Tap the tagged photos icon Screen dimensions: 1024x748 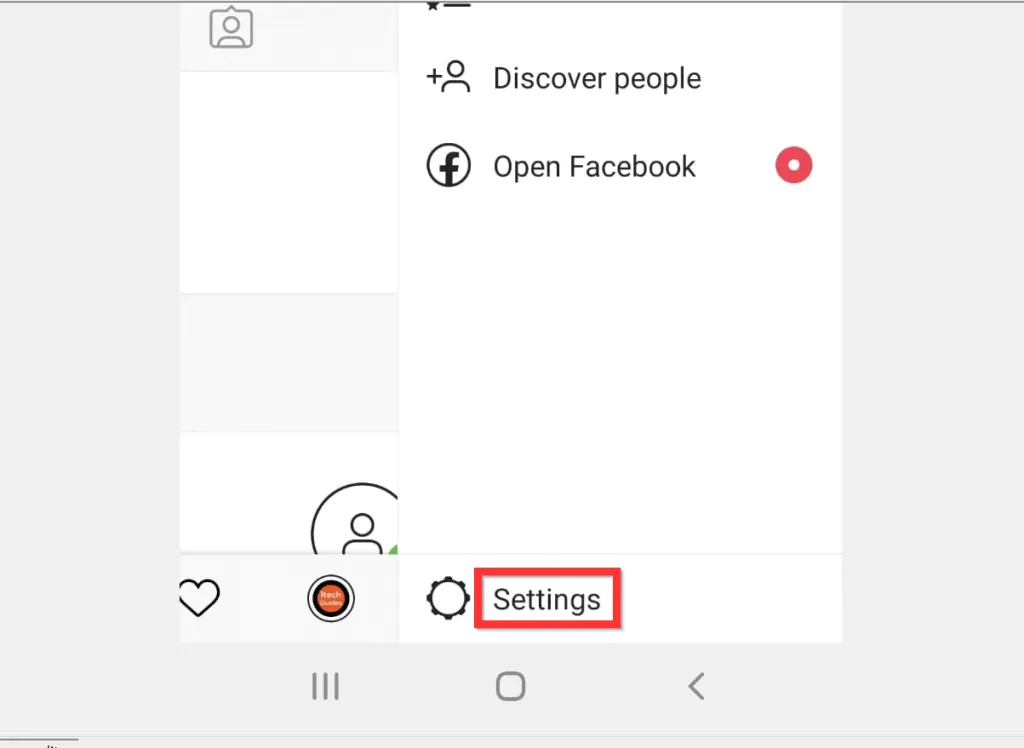231,27
